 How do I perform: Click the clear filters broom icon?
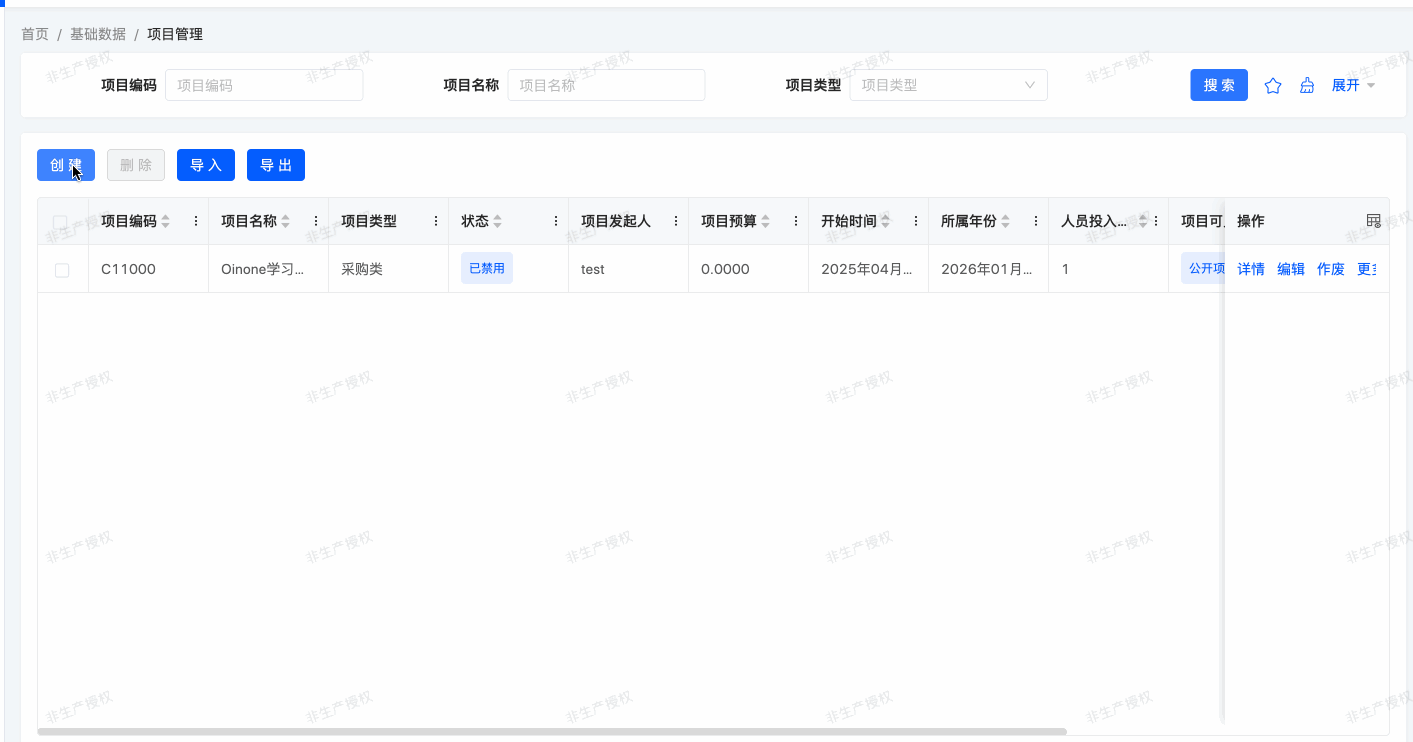[x=1306, y=86]
